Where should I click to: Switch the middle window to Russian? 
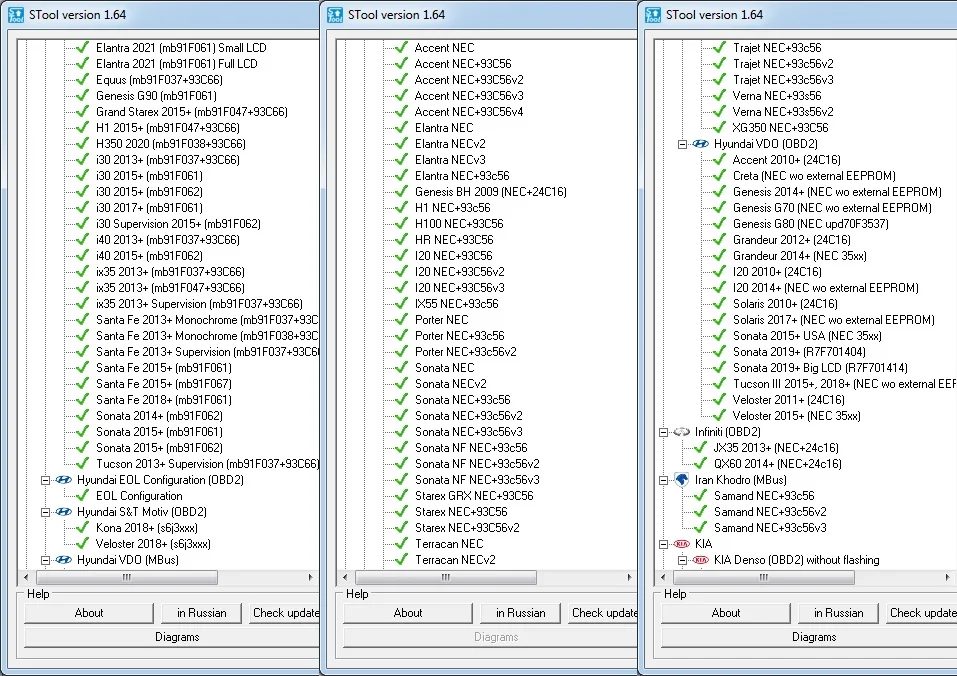pyautogui.click(x=520, y=613)
